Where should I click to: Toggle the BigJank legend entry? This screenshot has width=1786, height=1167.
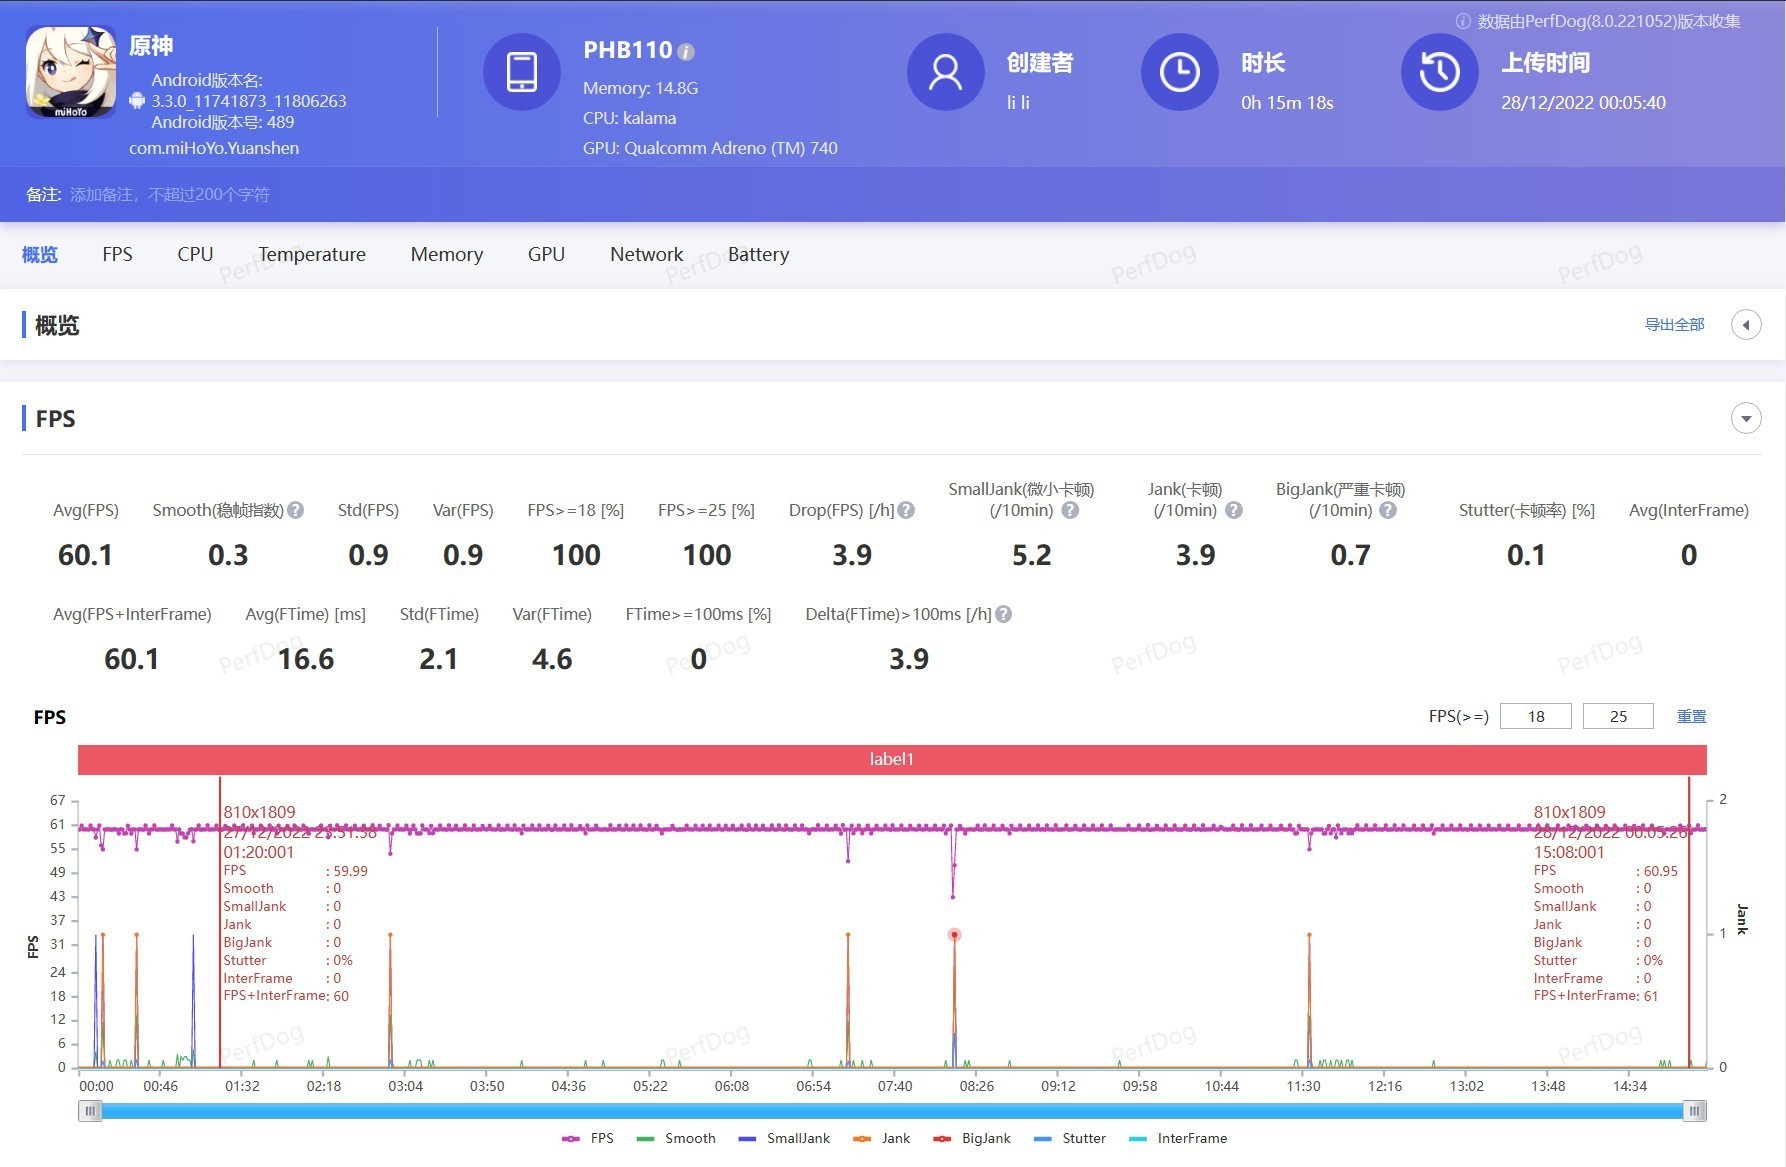(972, 1138)
